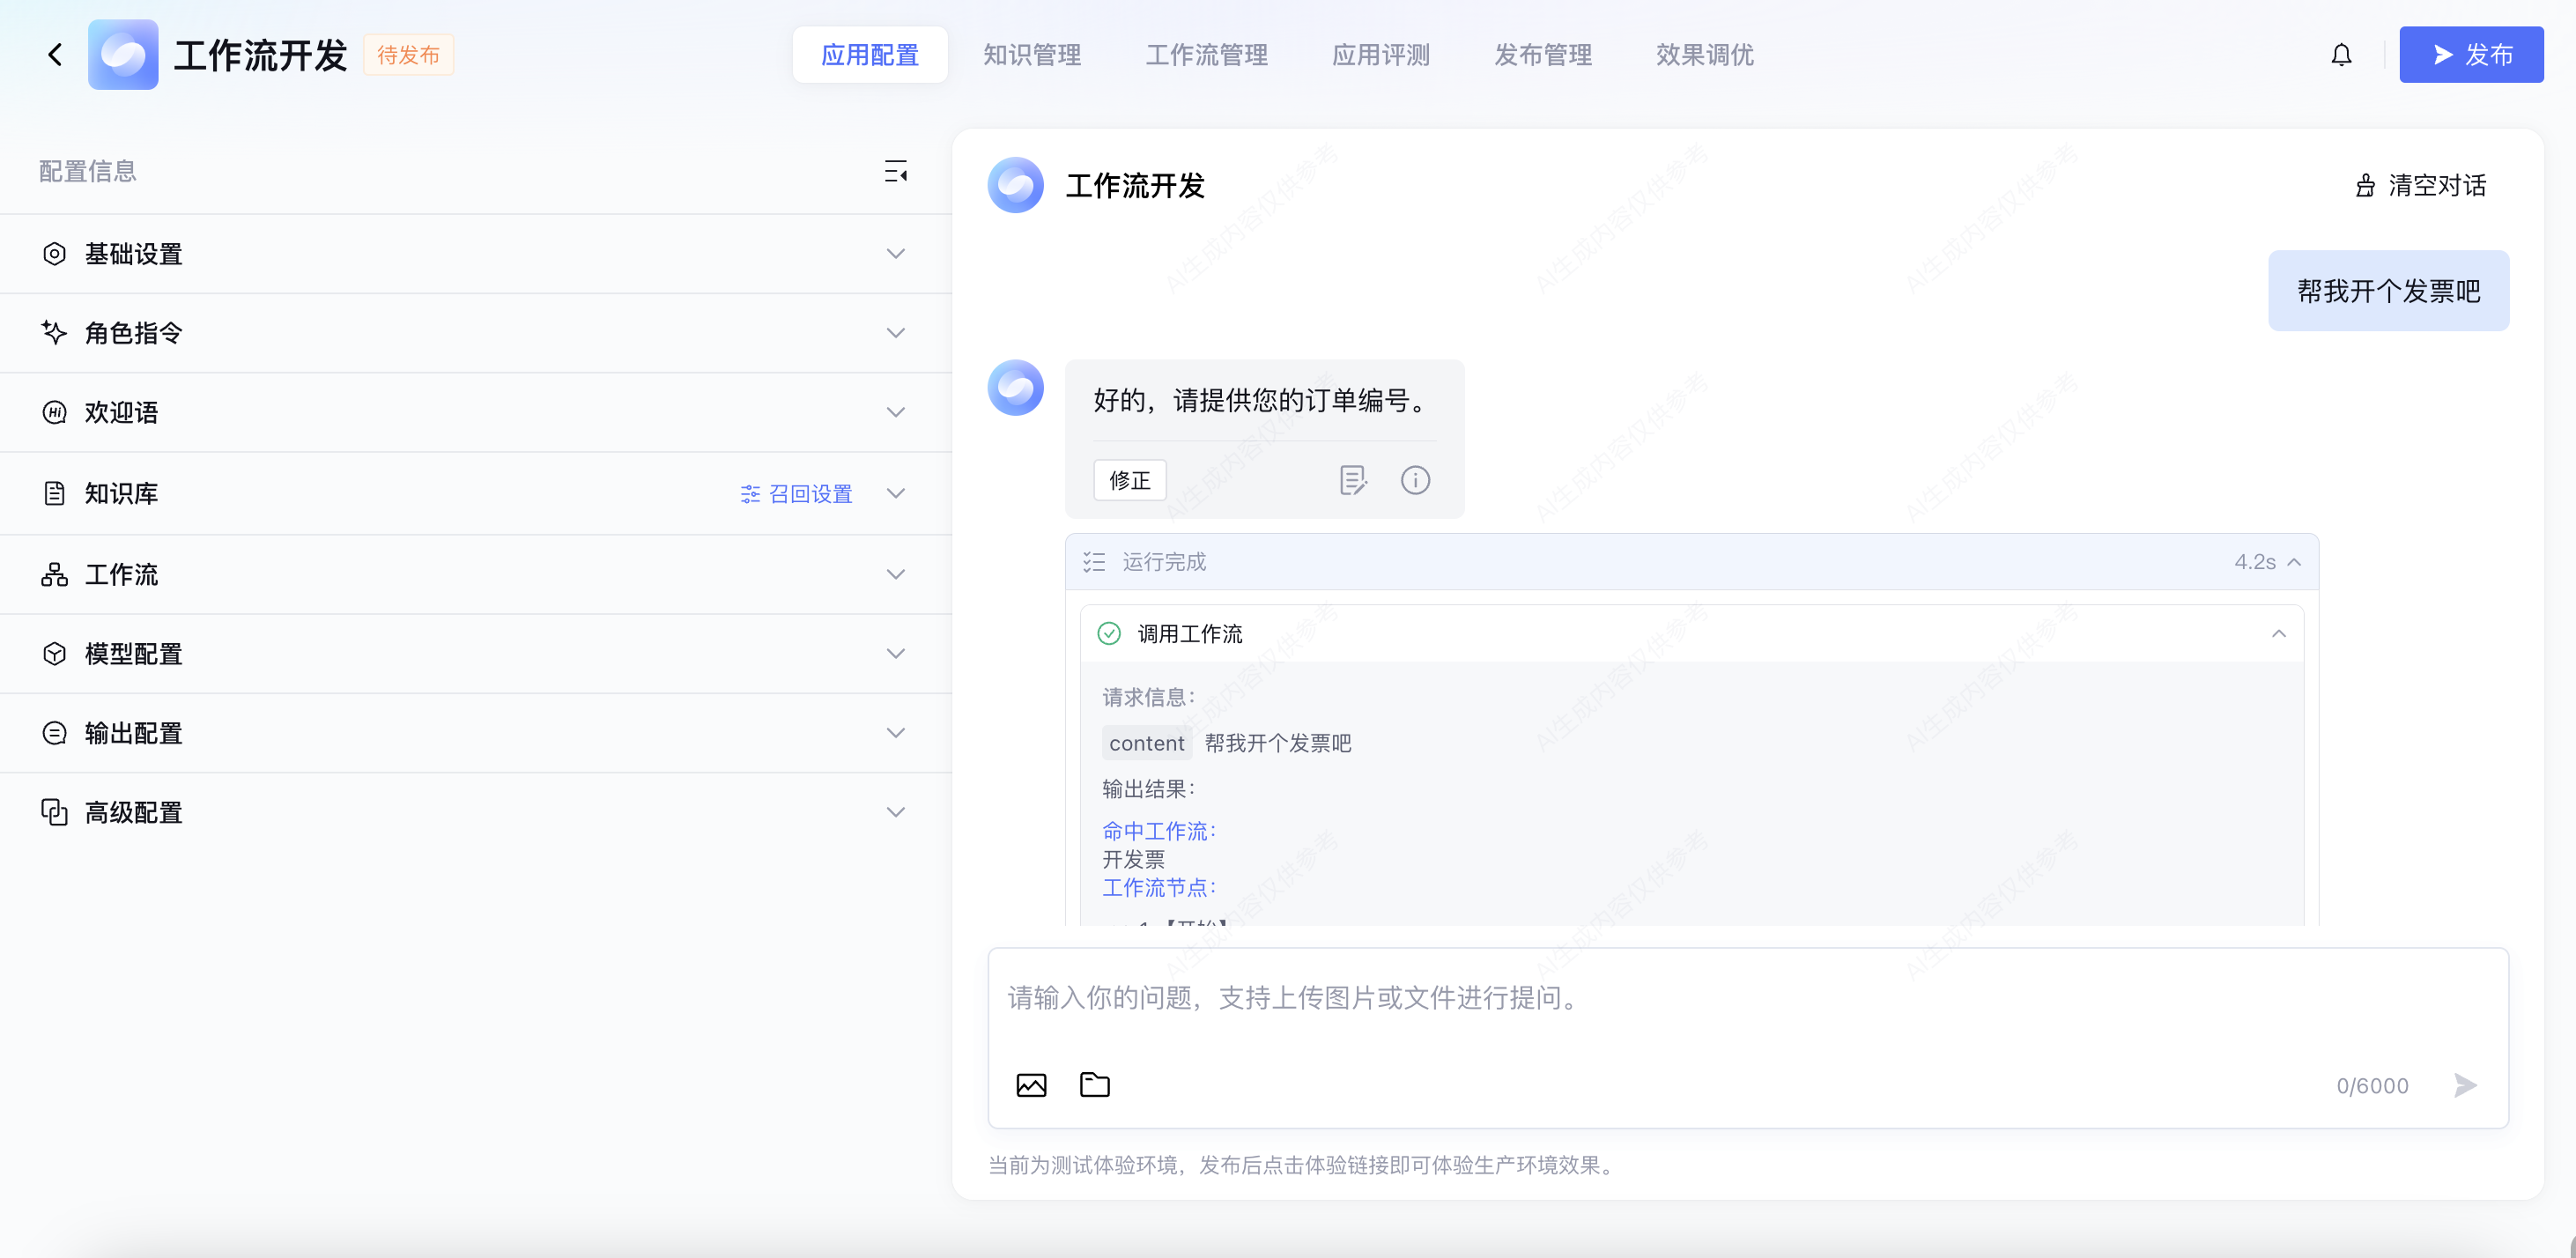Viewport: 2576px width, 1258px height.
Task: Expand the 基础设置 section
Action: [895, 254]
